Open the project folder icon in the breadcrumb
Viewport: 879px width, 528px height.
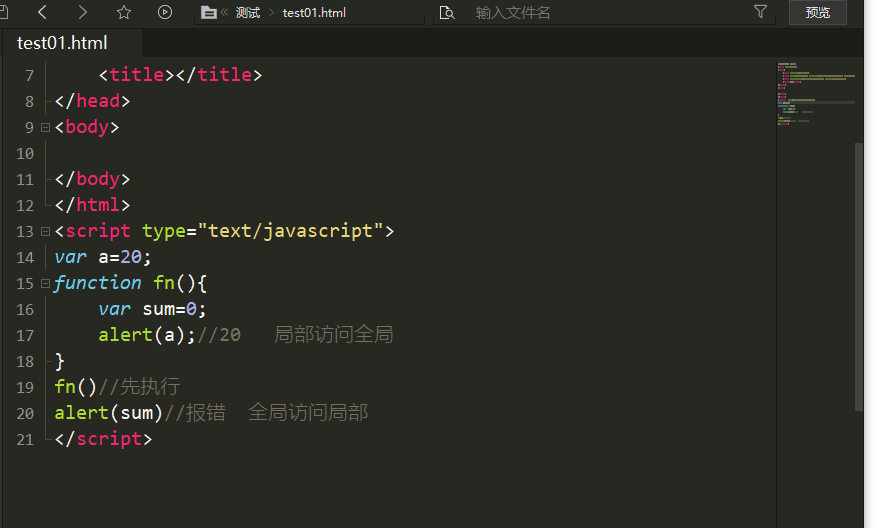coord(209,12)
